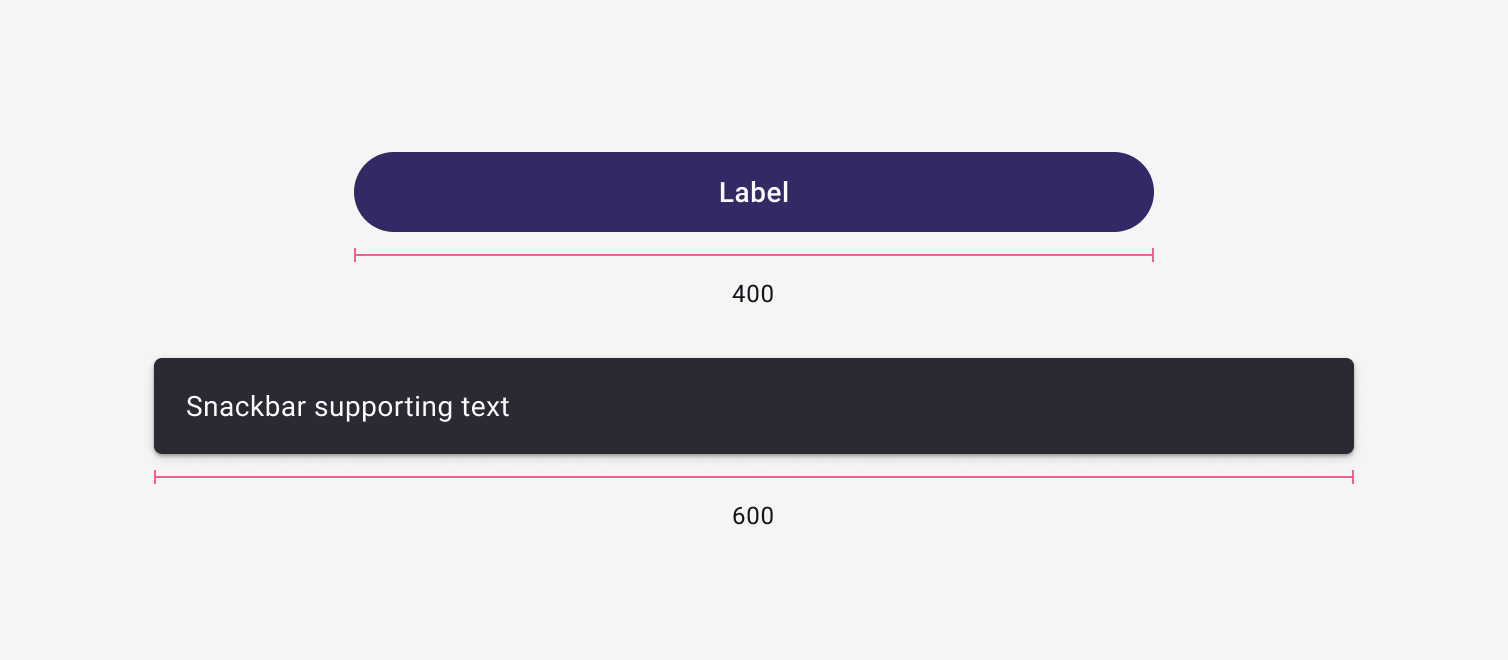Select the measurement line under the snackbar
Viewport: 1508px width, 660px height.
753,478
